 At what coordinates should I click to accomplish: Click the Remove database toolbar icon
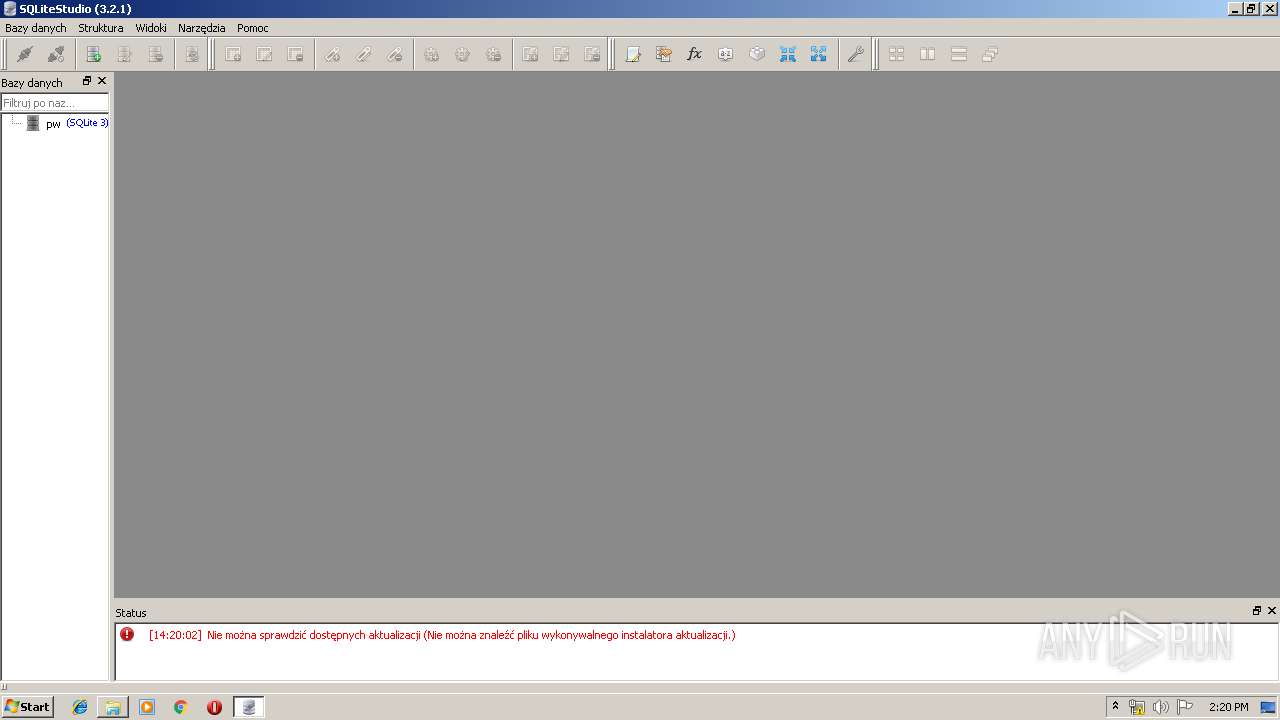[155, 54]
